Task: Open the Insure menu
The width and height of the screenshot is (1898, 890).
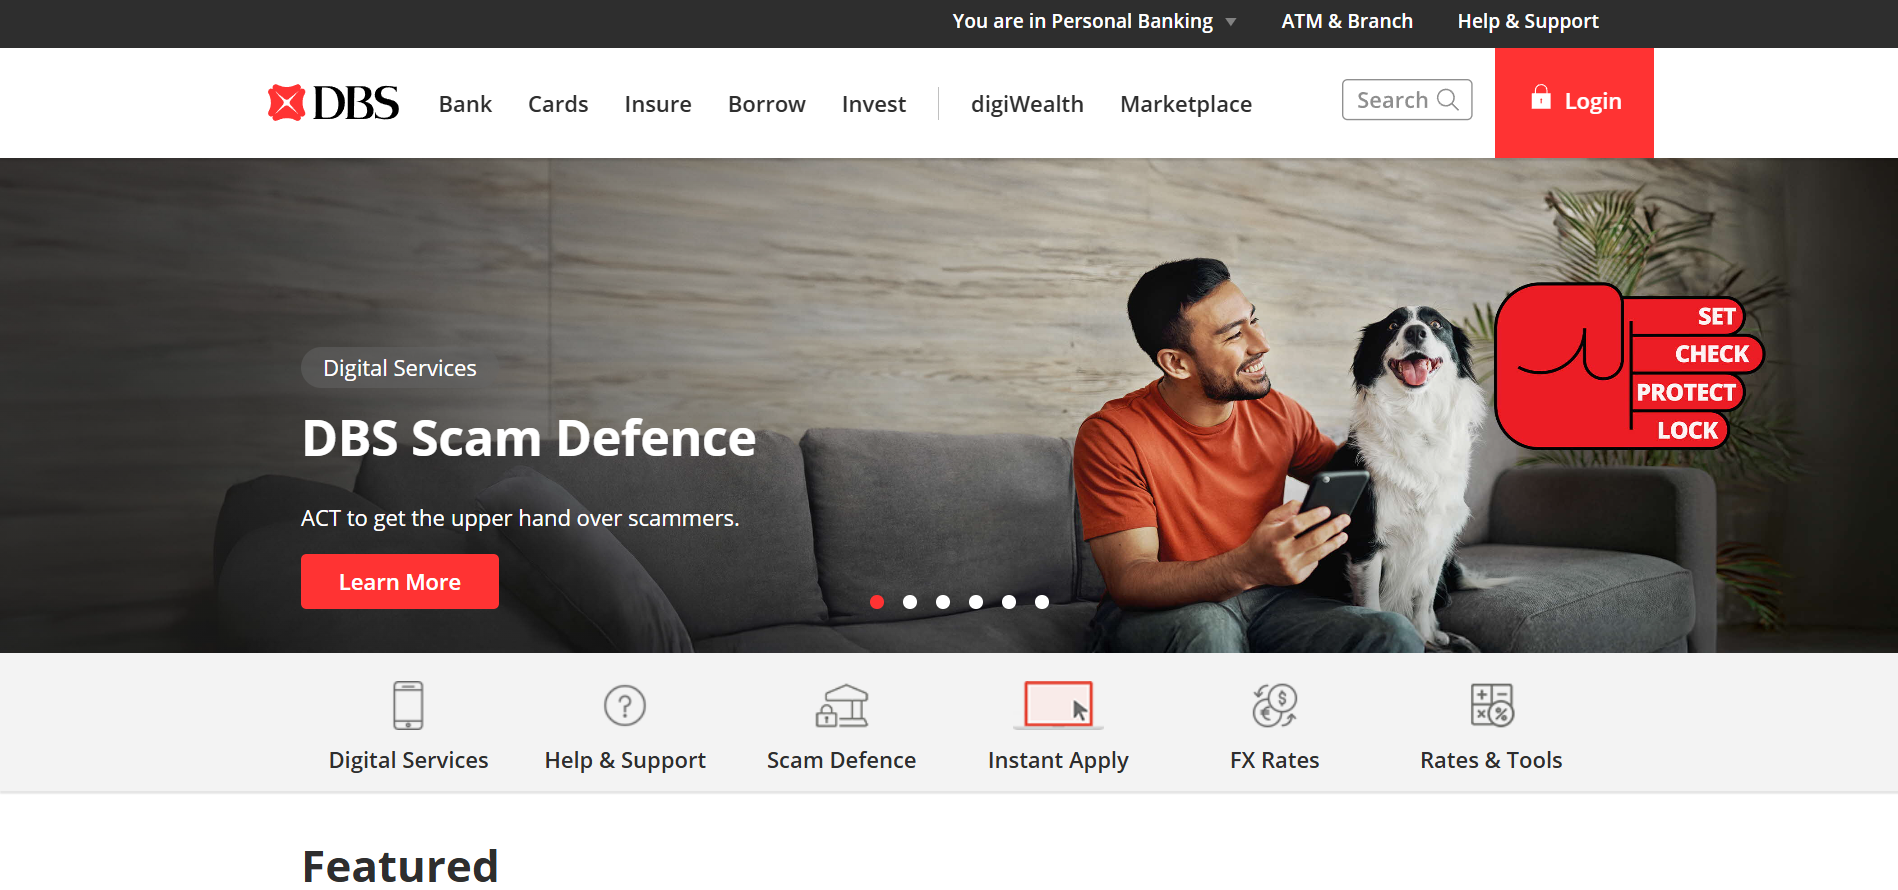Action: [x=658, y=104]
